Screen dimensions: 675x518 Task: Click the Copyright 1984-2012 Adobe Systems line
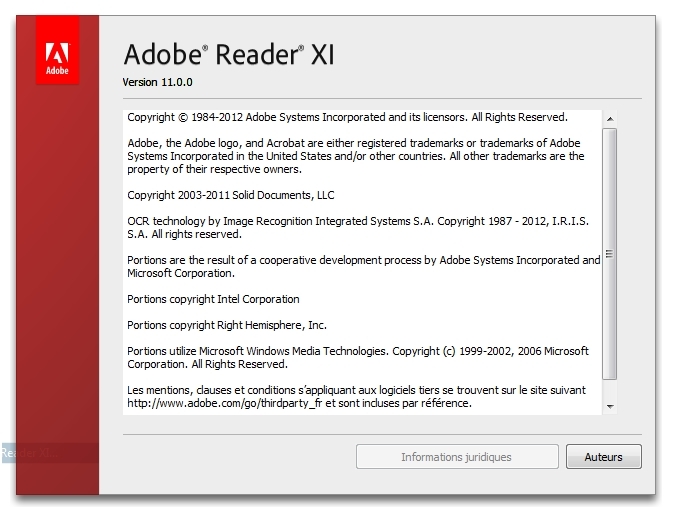point(347,117)
